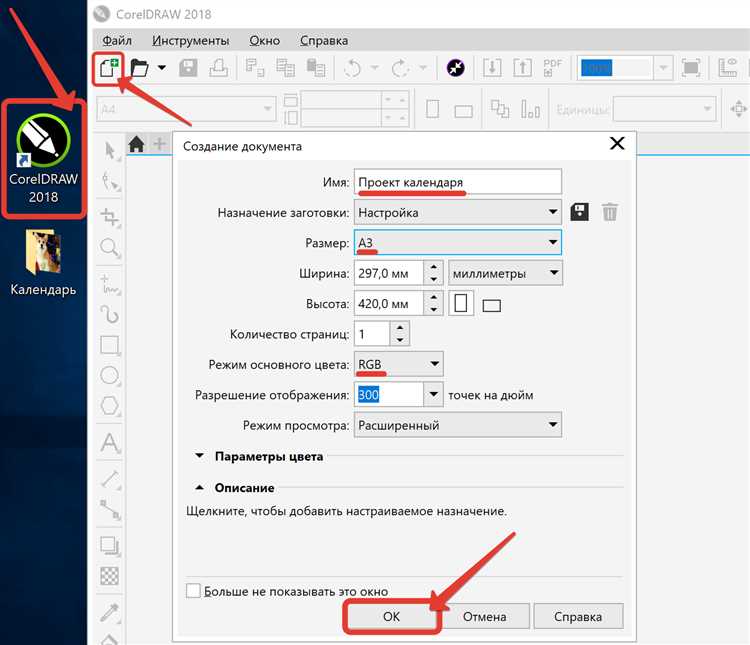
Task: Click the Отмена button
Action: coord(485,616)
